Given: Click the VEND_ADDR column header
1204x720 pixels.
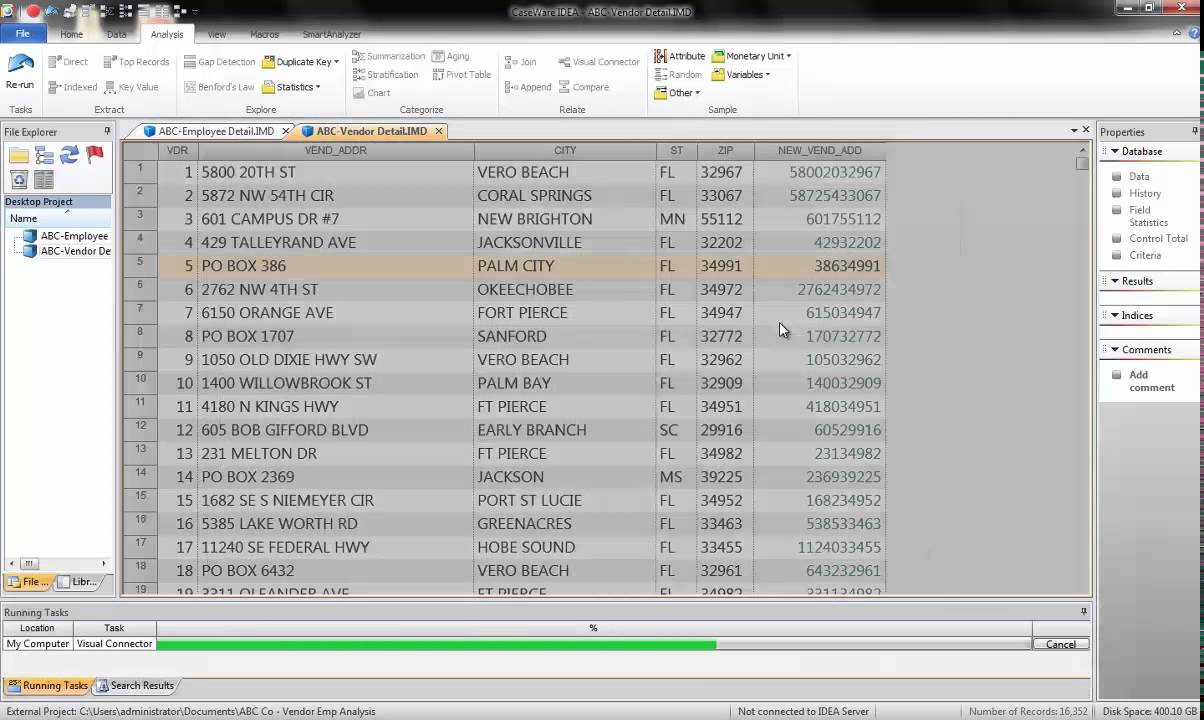Looking at the screenshot, I should point(336,150).
